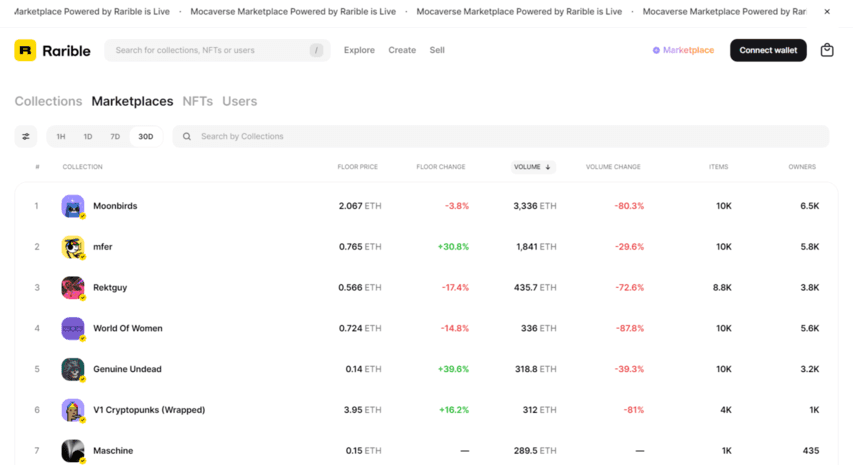Select the 7D time range
The image size is (853, 465).
(x=115, y=137)
